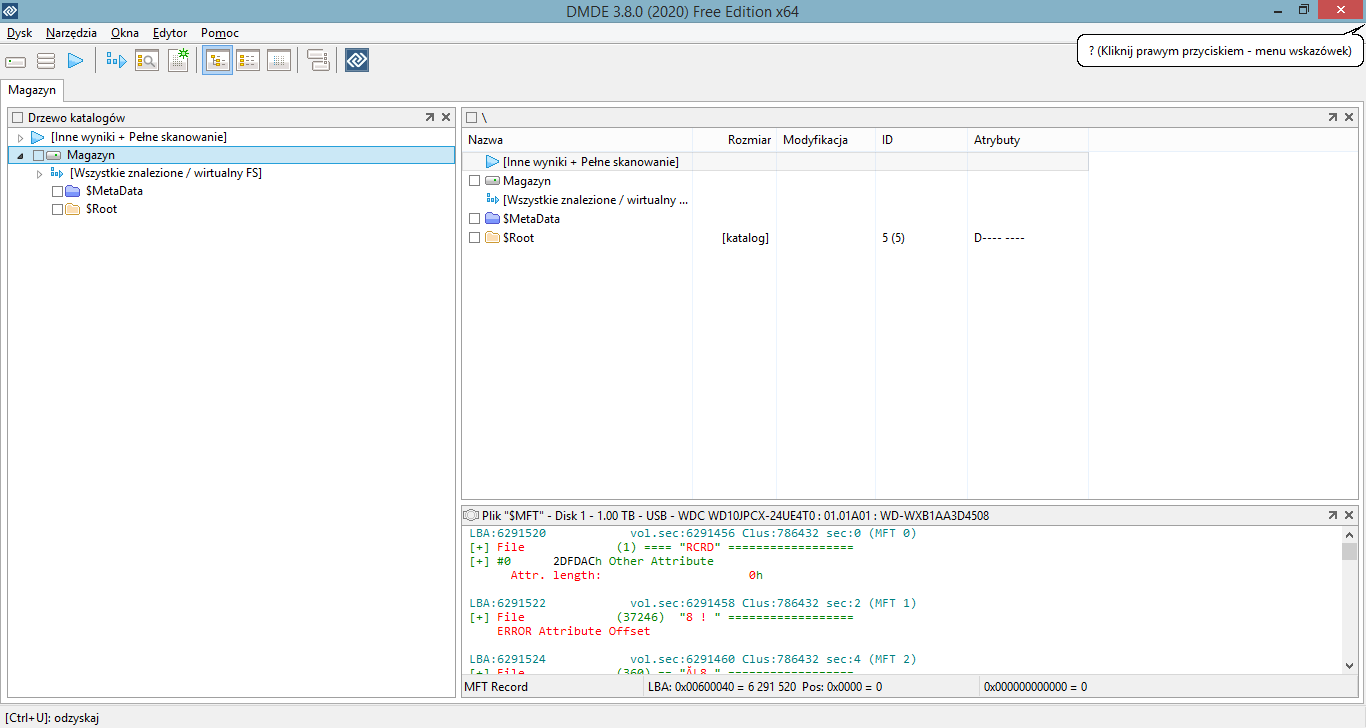This screenshot has height=728, width=1366.
Task: Check the Magazyn checkbox in the tree
Action: [x=38, y=156]
